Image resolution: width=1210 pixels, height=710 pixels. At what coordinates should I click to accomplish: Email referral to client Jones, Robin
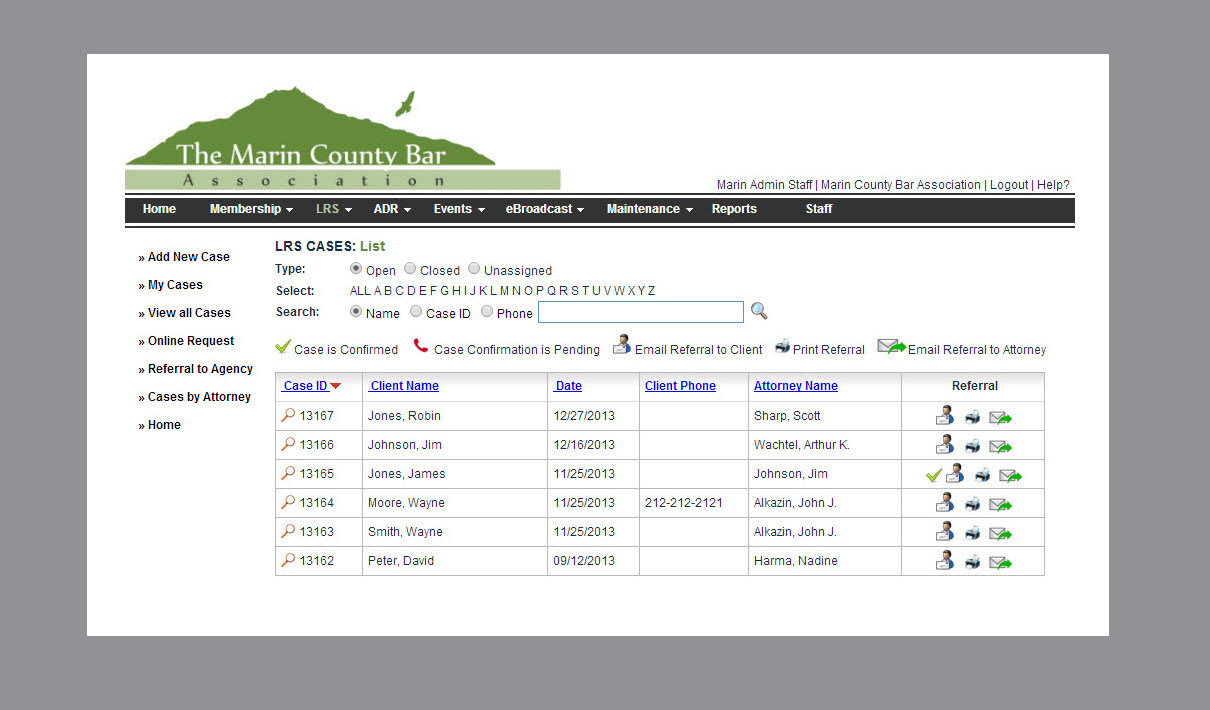pyautogui.click(x=945, y=416)
